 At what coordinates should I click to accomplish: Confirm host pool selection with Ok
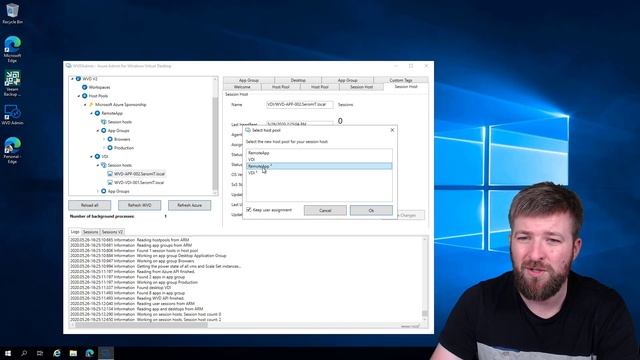coord(371,210)
